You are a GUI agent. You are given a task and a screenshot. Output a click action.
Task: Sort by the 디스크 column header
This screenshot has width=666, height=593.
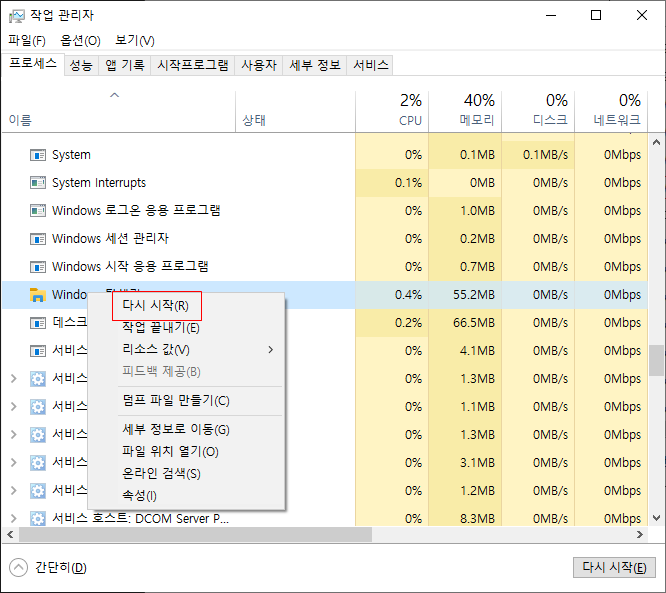coord(538,110)
